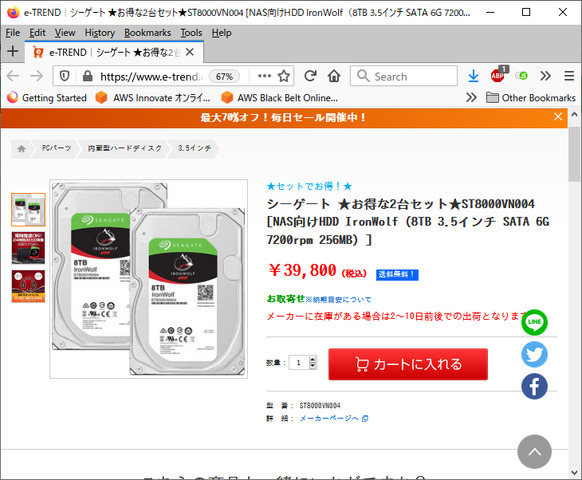Click scrollbar down arrow
The image size is (582, 480).
(x=574, y=473)
